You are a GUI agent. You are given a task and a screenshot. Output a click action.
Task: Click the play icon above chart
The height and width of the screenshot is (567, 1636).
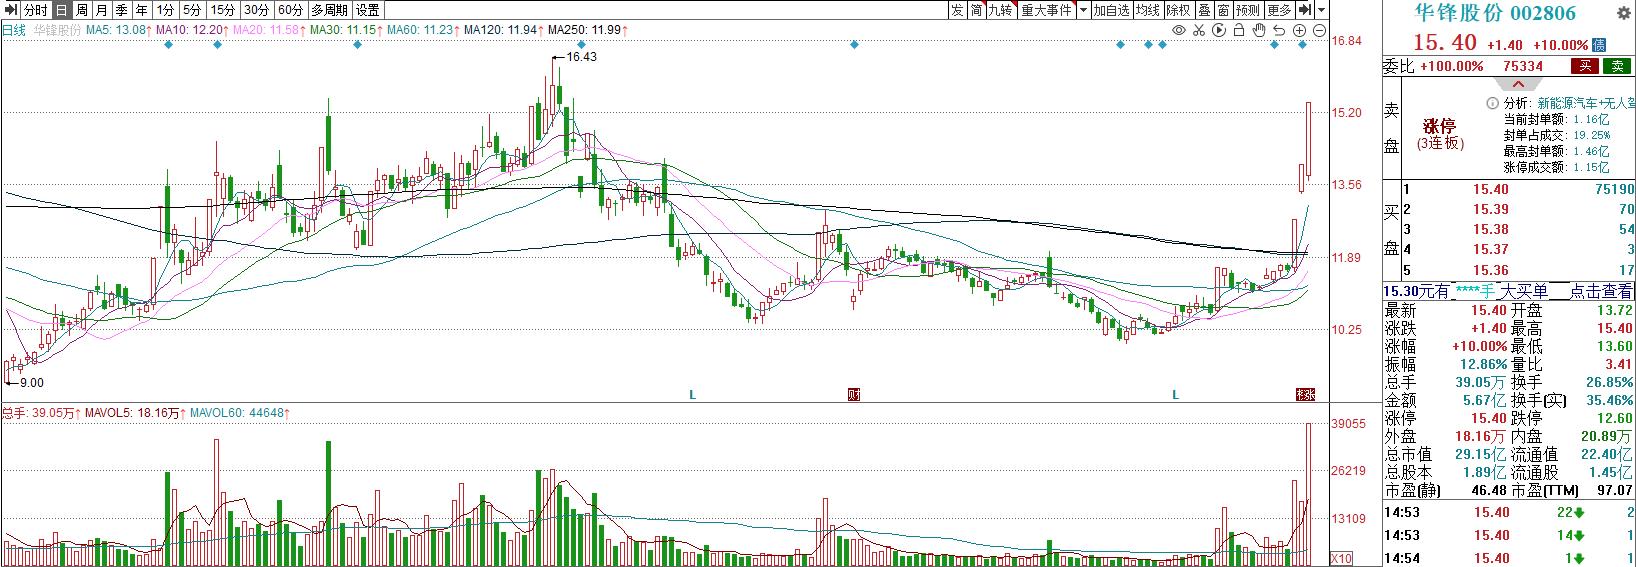pos(1220,31)
